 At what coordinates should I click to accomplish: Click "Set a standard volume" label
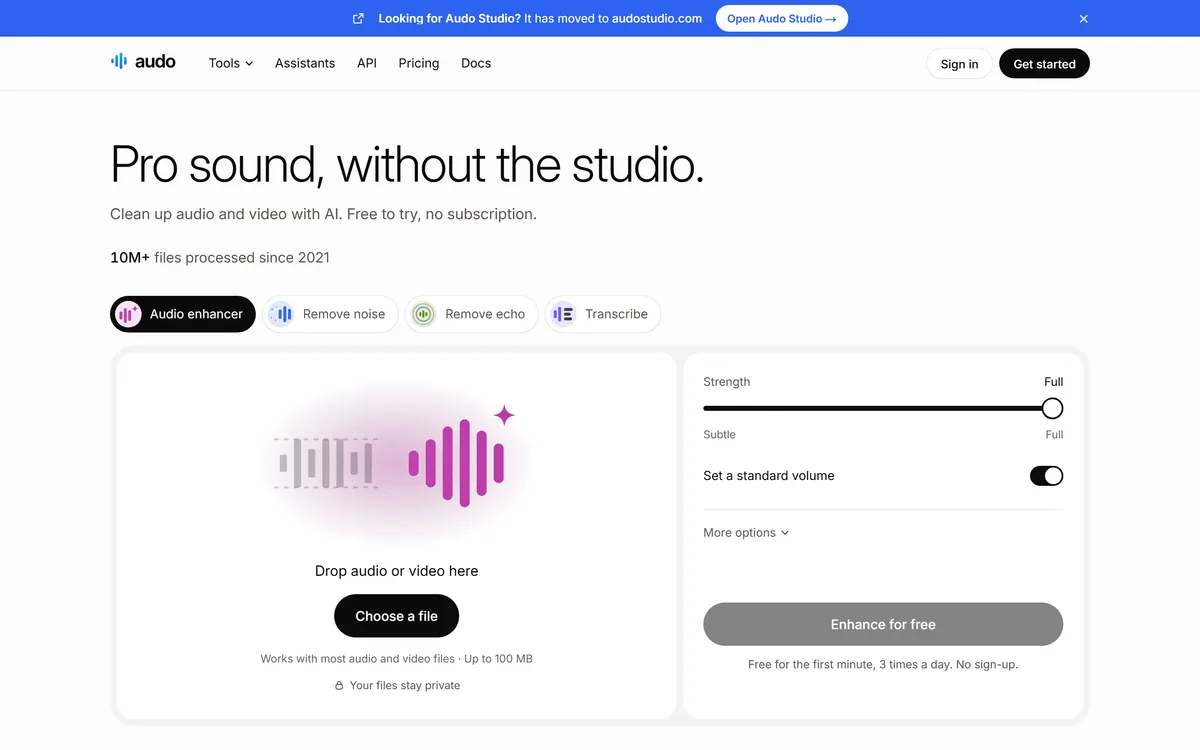pos(769,476)
